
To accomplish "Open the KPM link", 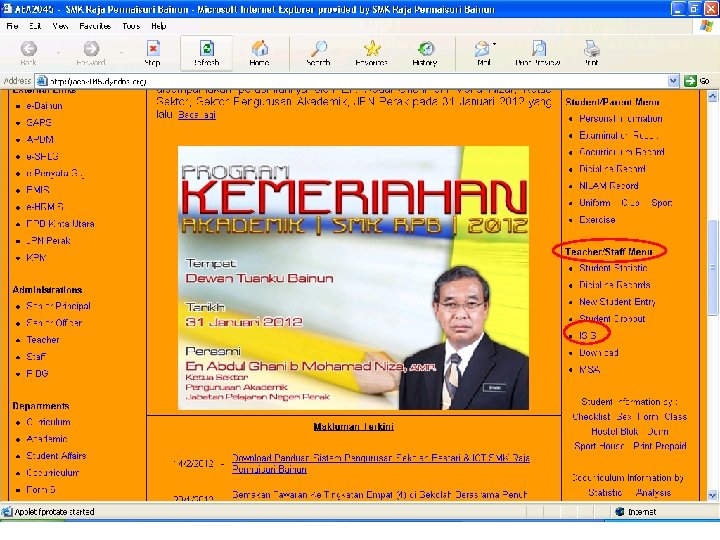I will [36, 258].
